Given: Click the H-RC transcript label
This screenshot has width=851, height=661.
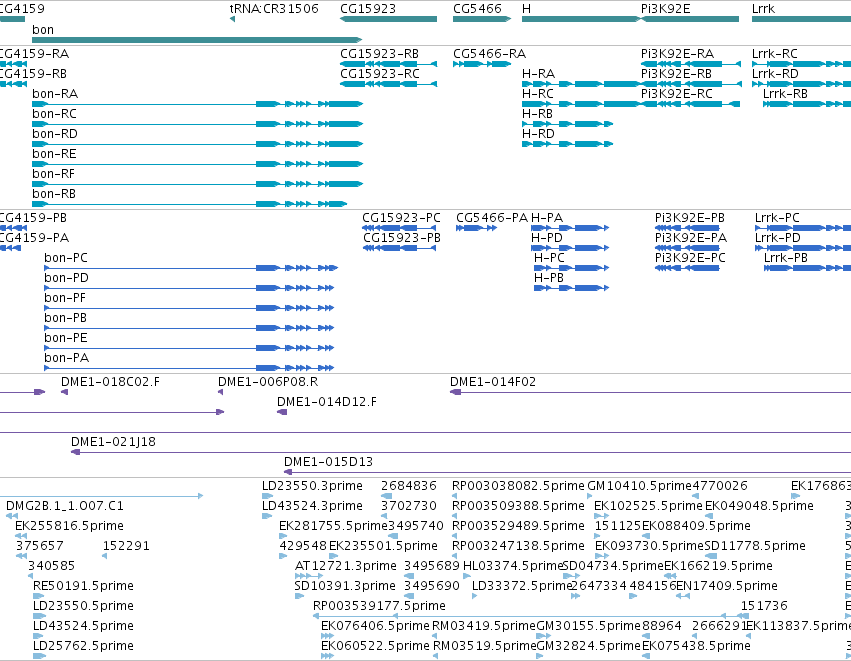Looking at the screenshot, I should [x=538, y=94].
